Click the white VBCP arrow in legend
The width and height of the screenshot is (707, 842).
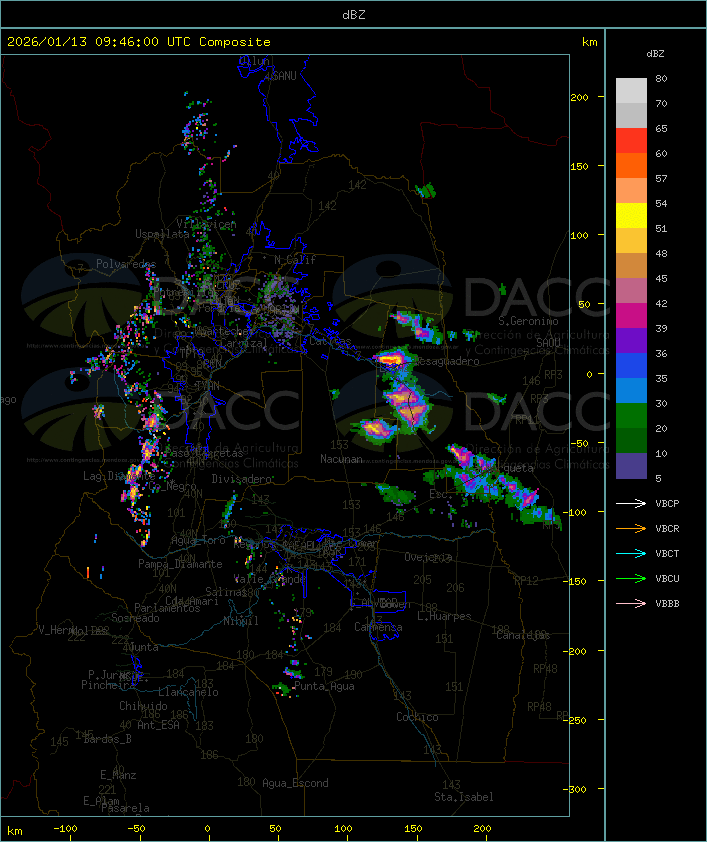click(x=631, y=503)
